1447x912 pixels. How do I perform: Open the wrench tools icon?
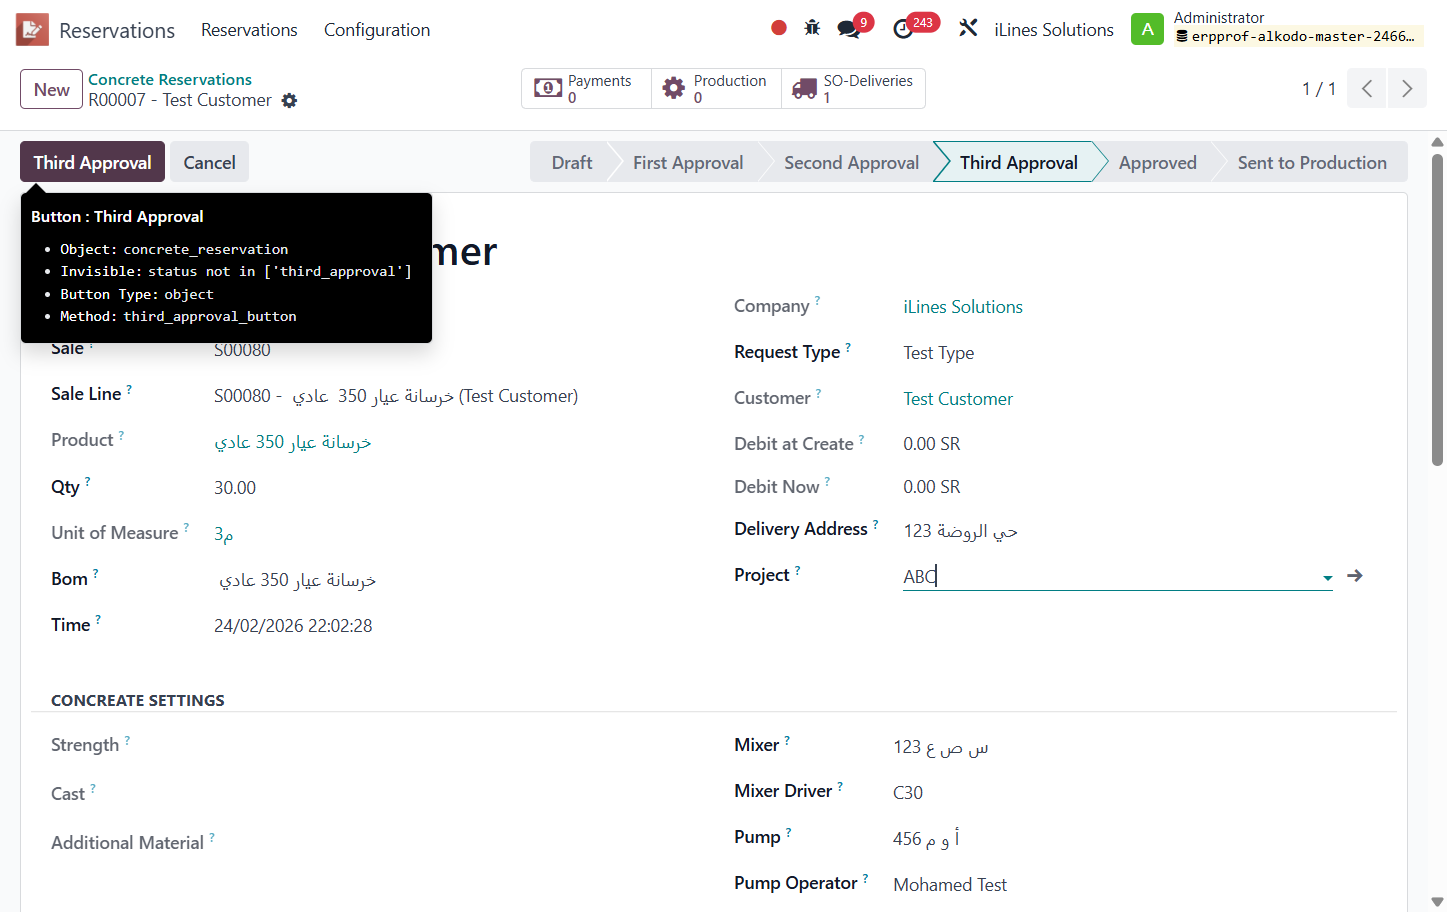click(x=968, y=28)
